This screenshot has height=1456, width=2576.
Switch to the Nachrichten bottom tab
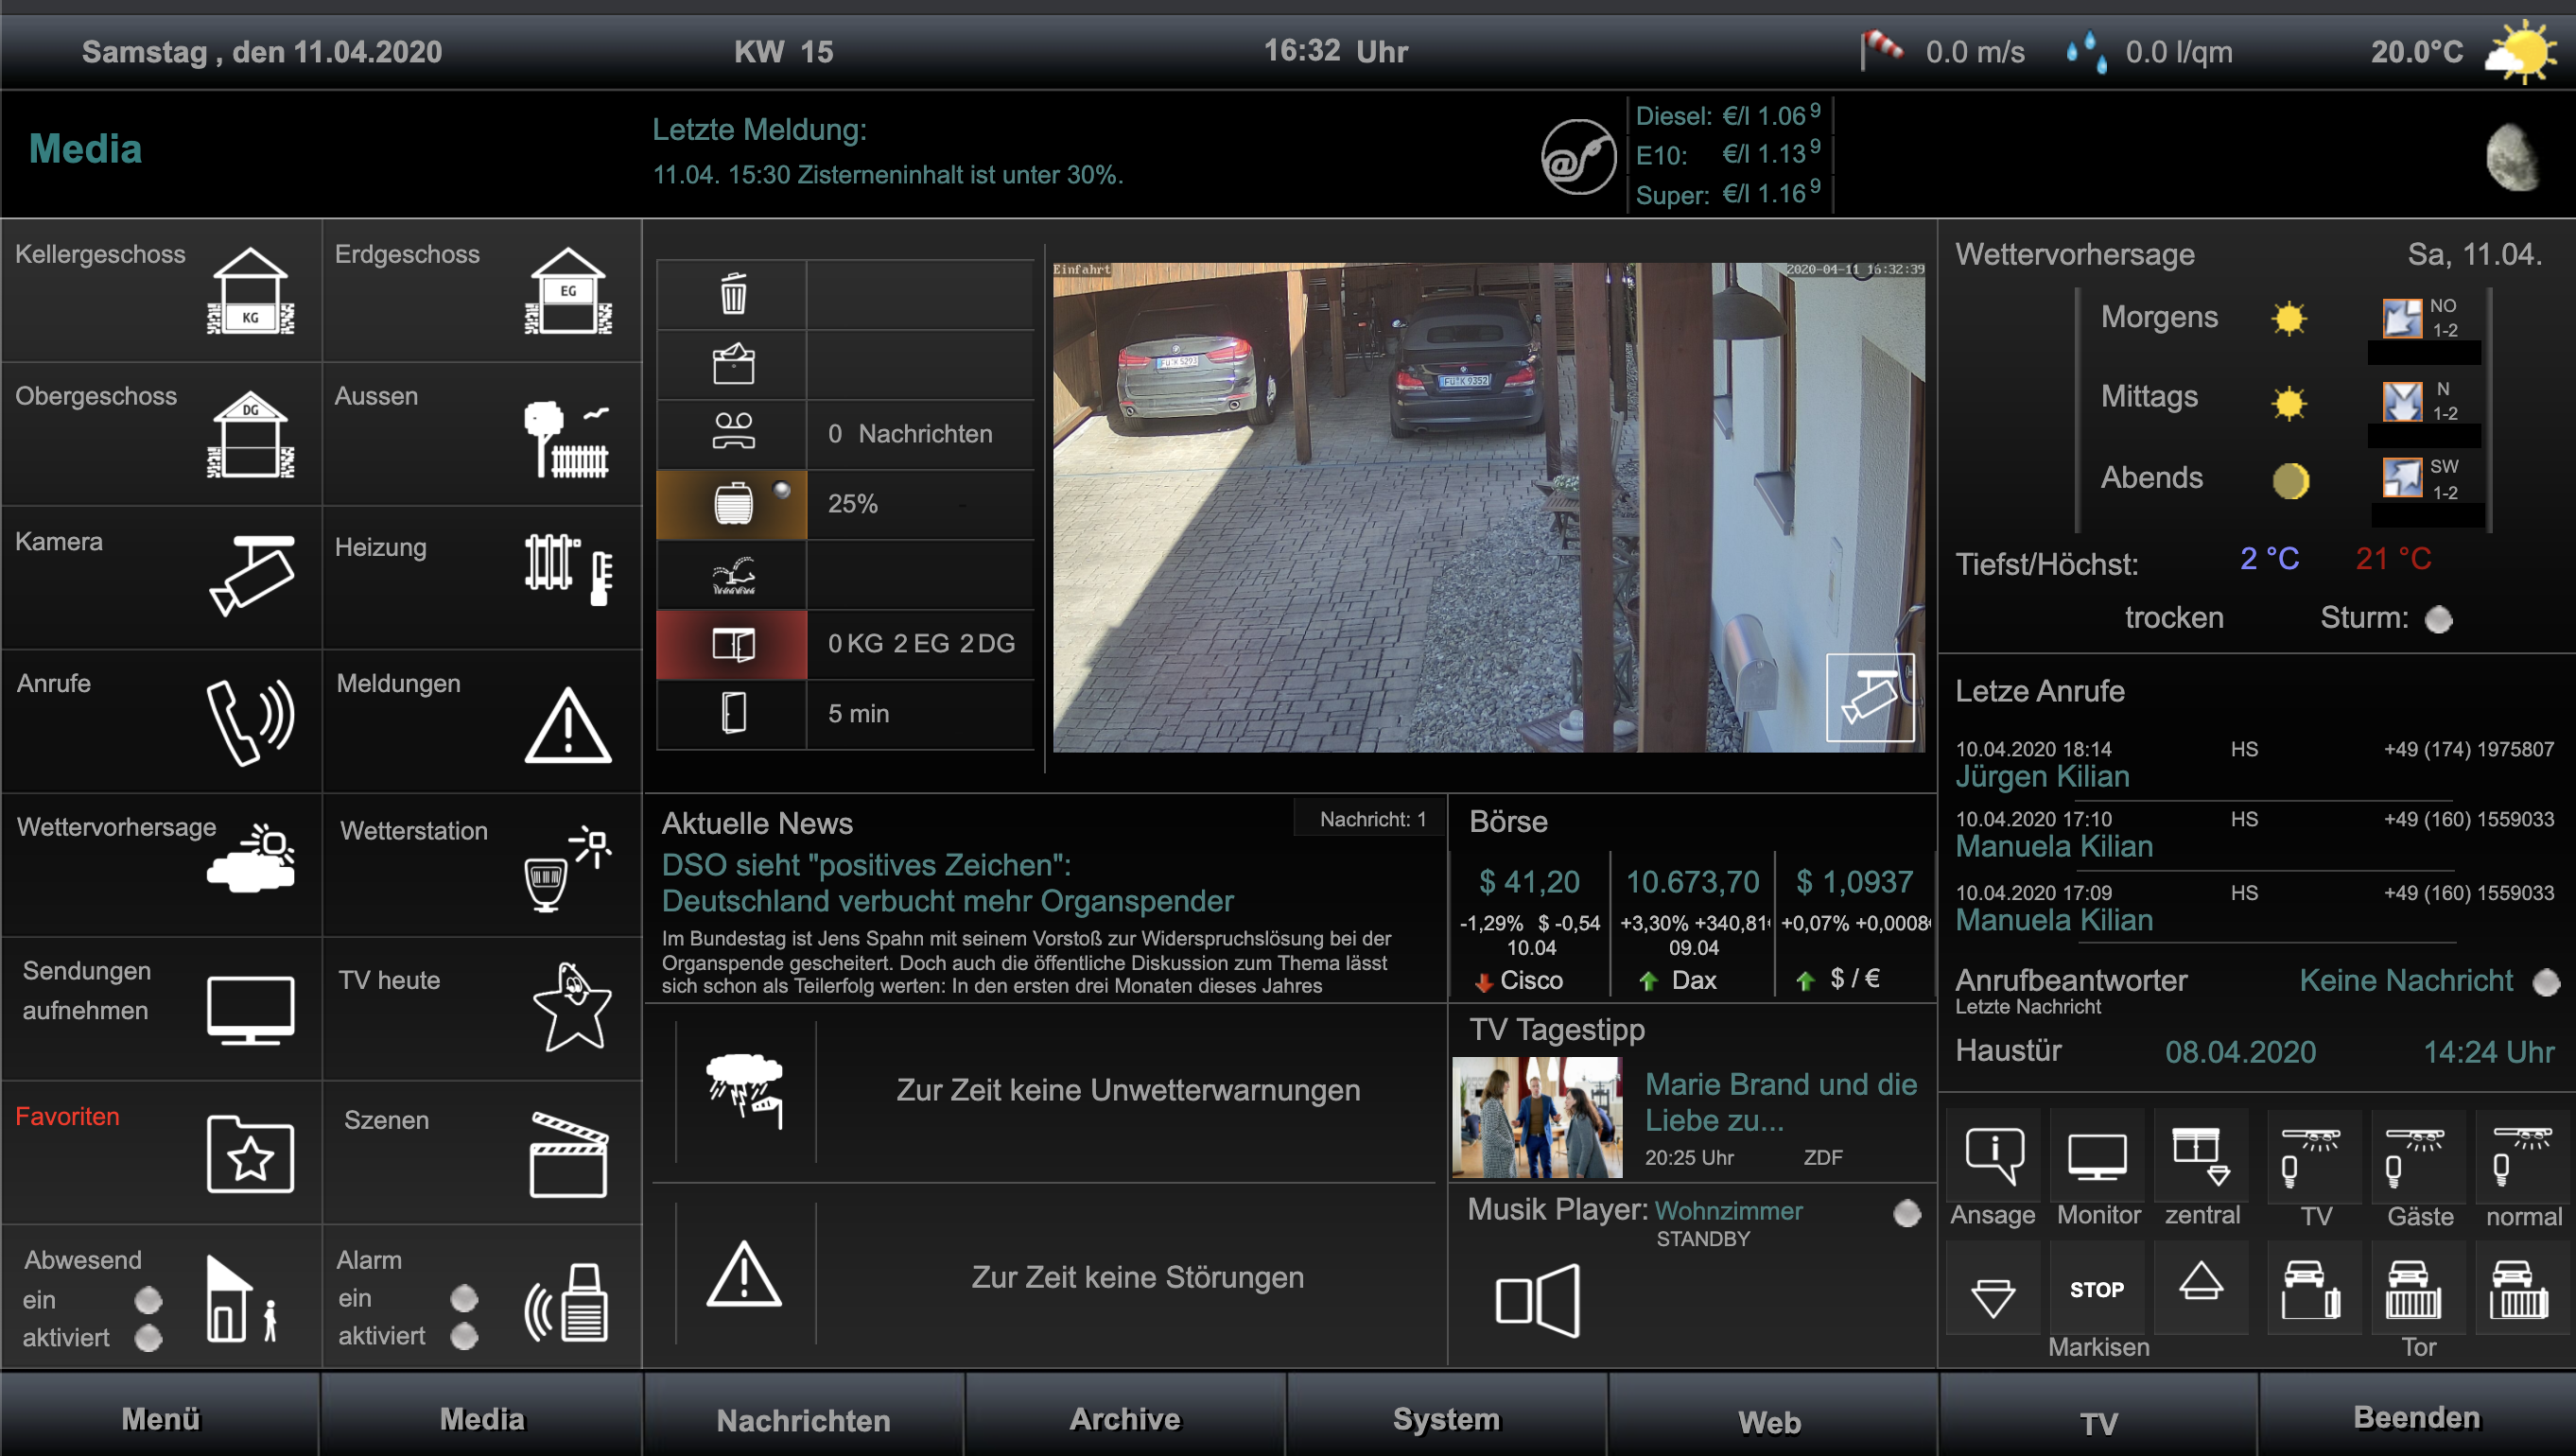(803, 1419)
